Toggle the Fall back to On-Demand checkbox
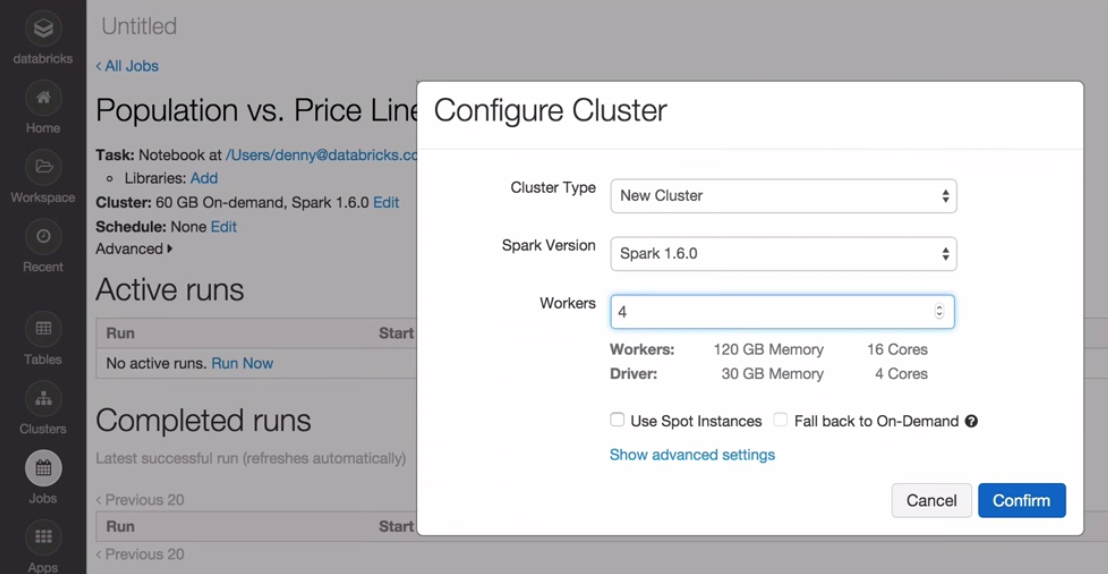The width and height of the screenshot is (1108, 574). click(x=781, y=420)
